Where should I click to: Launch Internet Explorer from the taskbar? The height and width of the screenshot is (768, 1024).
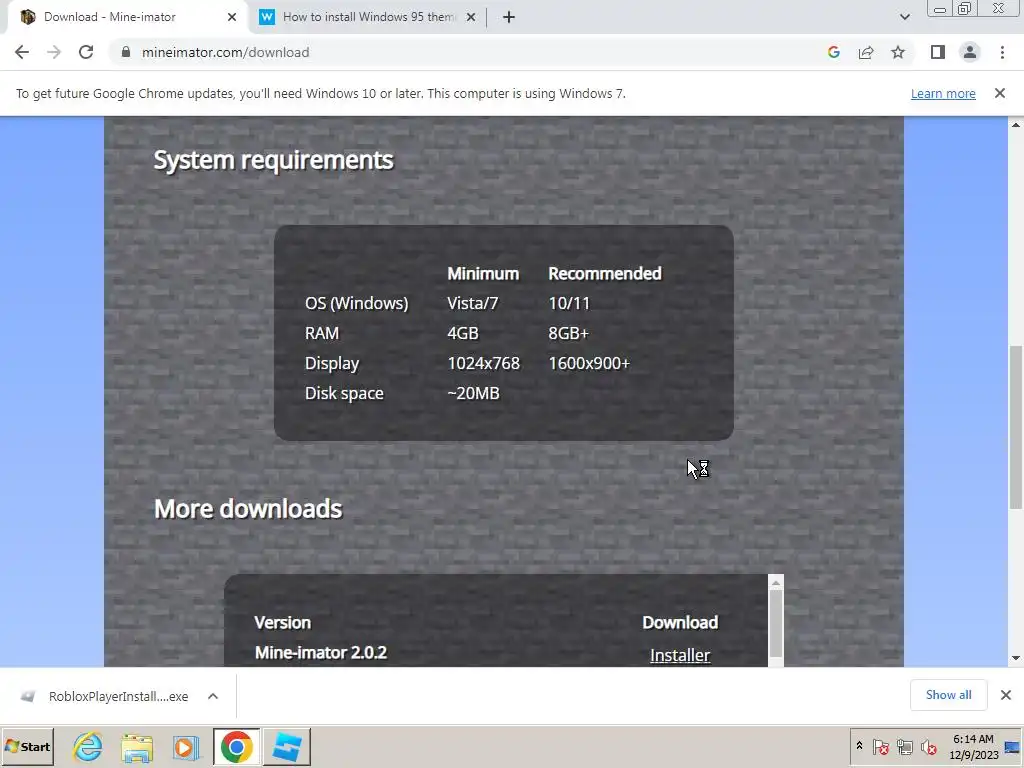tap(88, 746)
